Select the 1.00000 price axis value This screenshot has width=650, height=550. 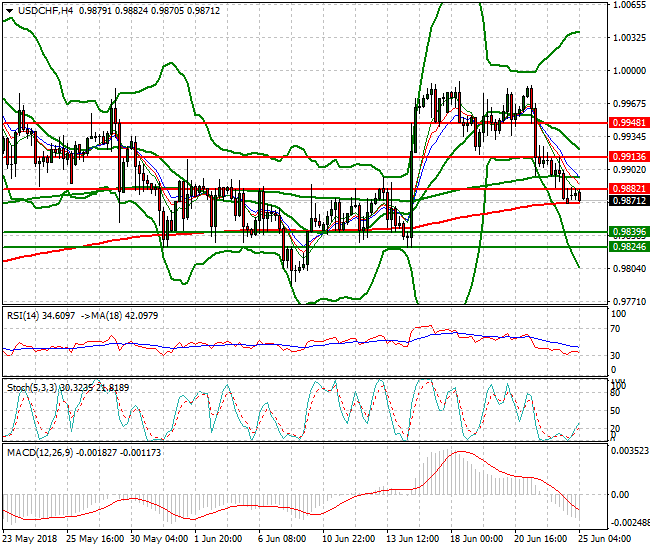pyautogui.click(x=629, y=71)
